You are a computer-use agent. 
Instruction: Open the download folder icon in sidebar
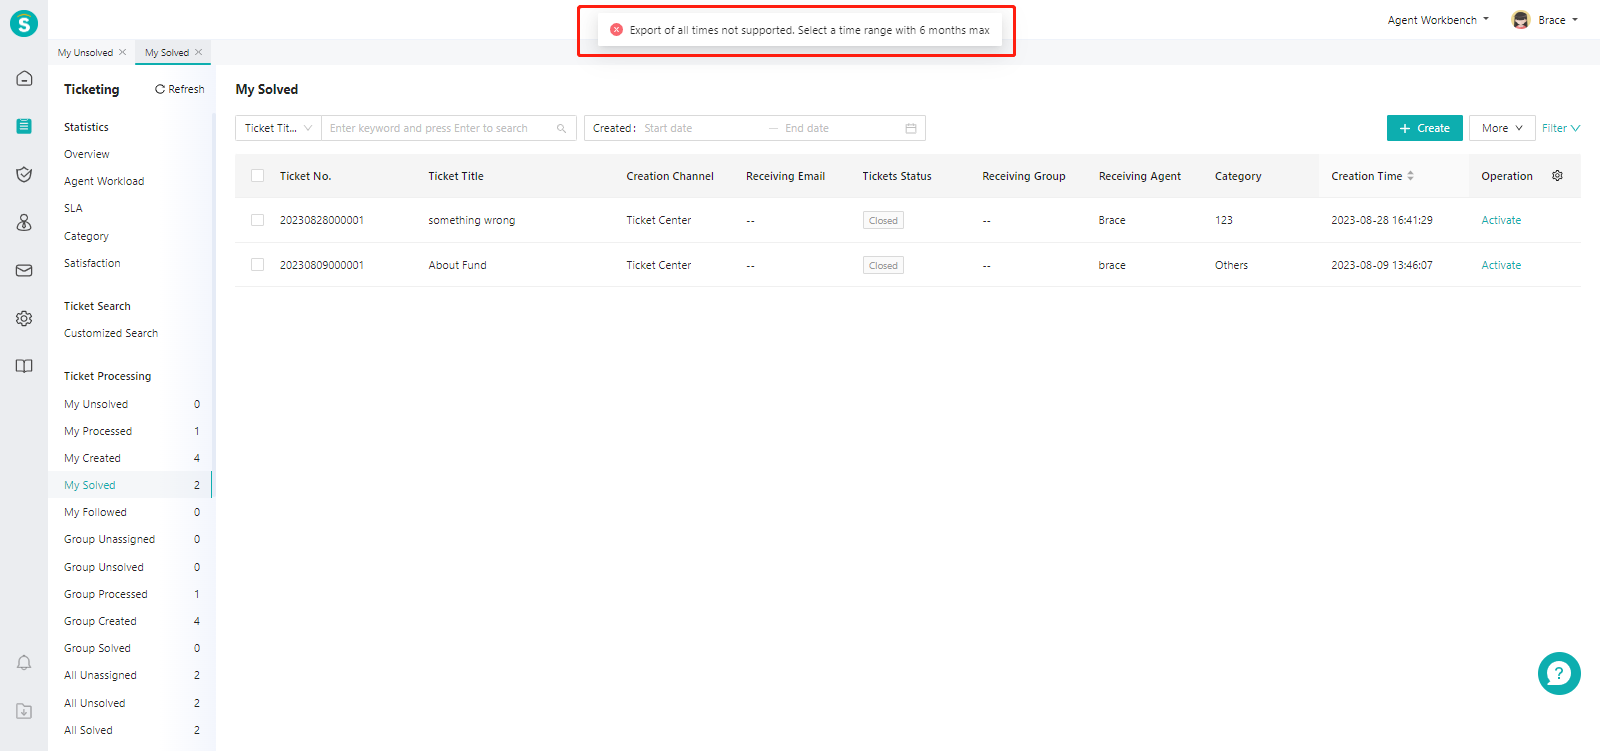[x=24, y=711]
